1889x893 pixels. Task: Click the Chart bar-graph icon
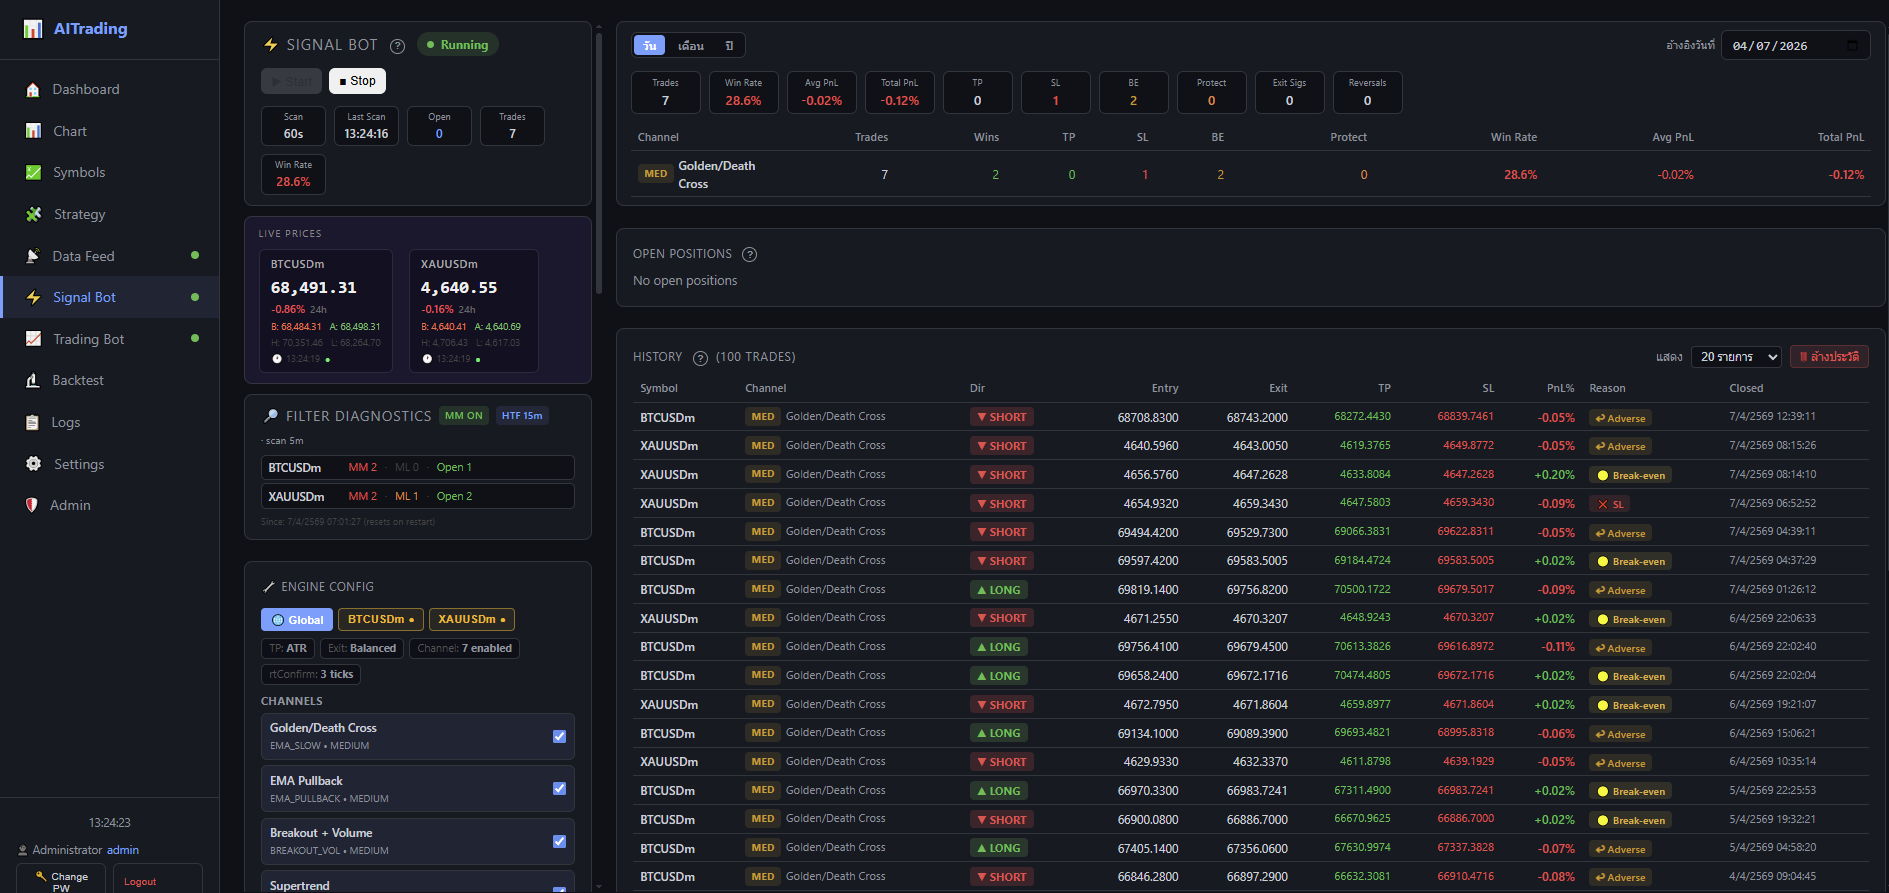pyautogui.click(x=33, y=131)
